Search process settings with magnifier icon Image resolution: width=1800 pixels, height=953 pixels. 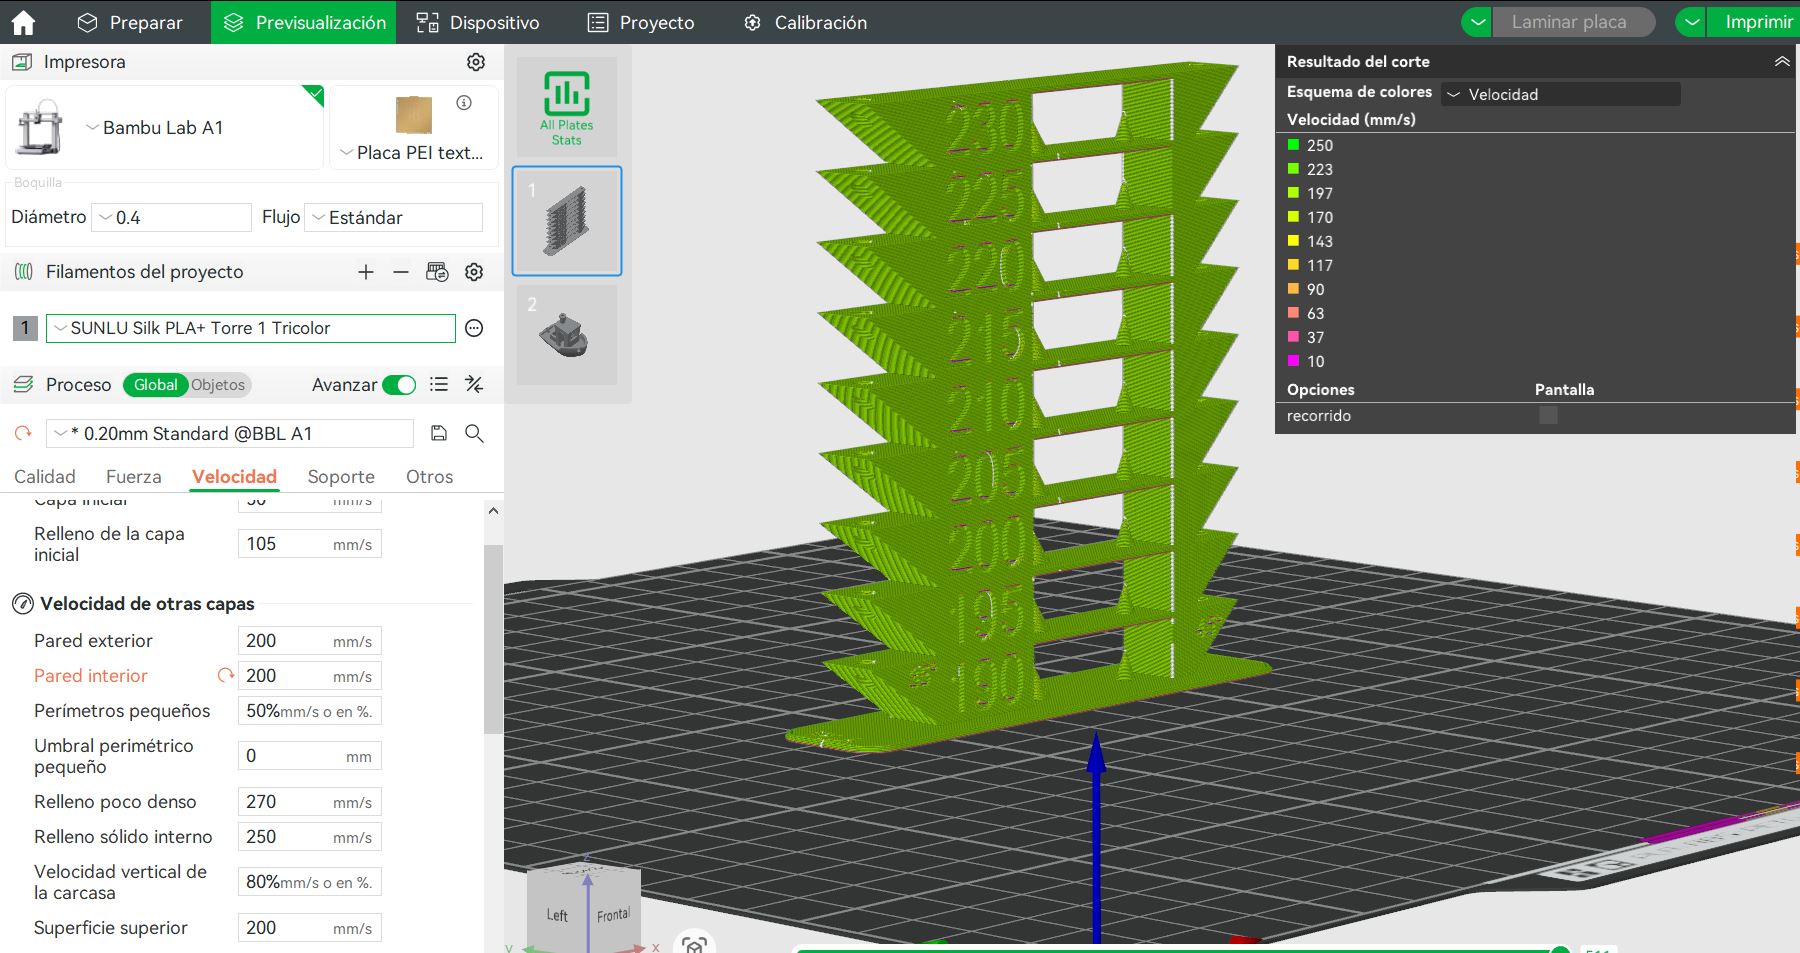point(475,433)
